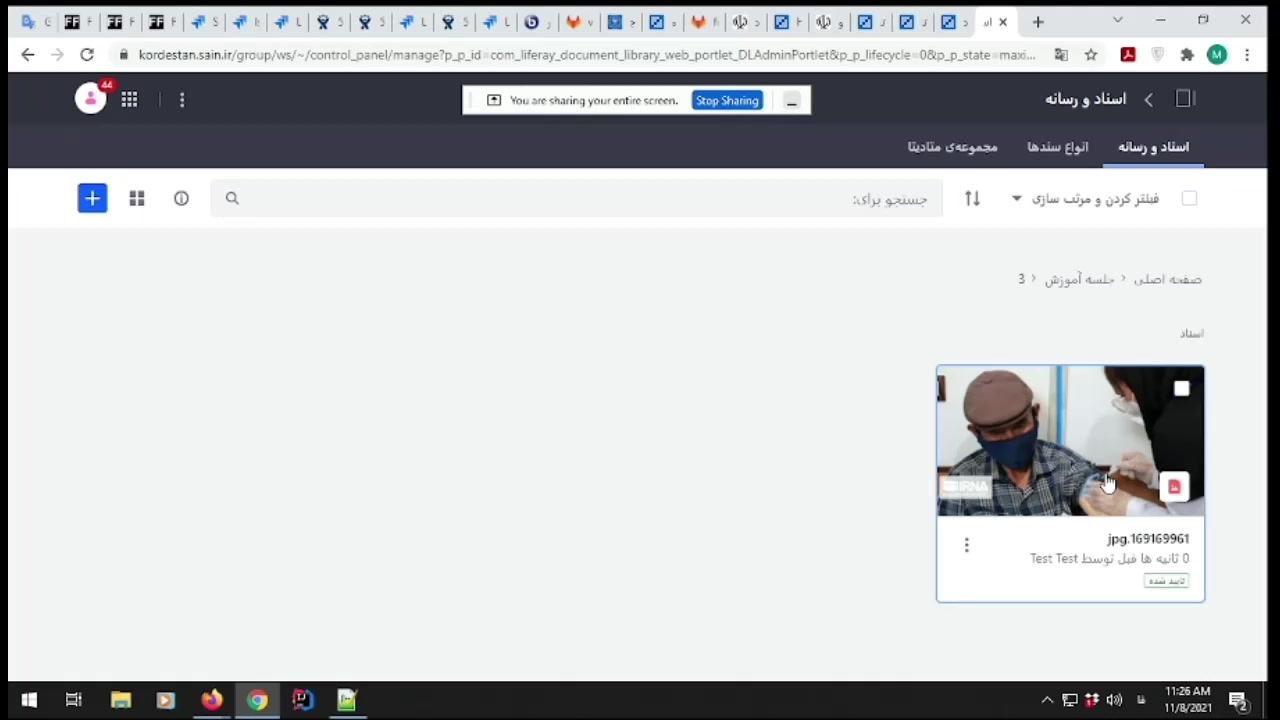The height and width of the screenshot is (720, 1280).
Task: Open the Chrome profile avatar M
Action: pos(1217,55)
